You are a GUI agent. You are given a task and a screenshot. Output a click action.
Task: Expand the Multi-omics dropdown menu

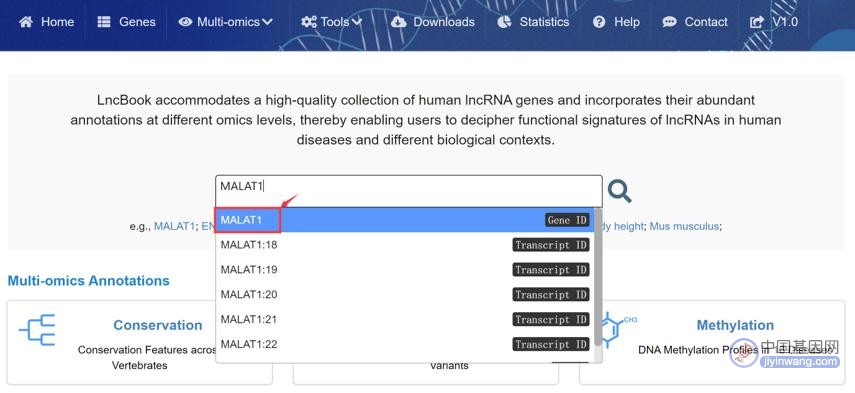(226, 22)
